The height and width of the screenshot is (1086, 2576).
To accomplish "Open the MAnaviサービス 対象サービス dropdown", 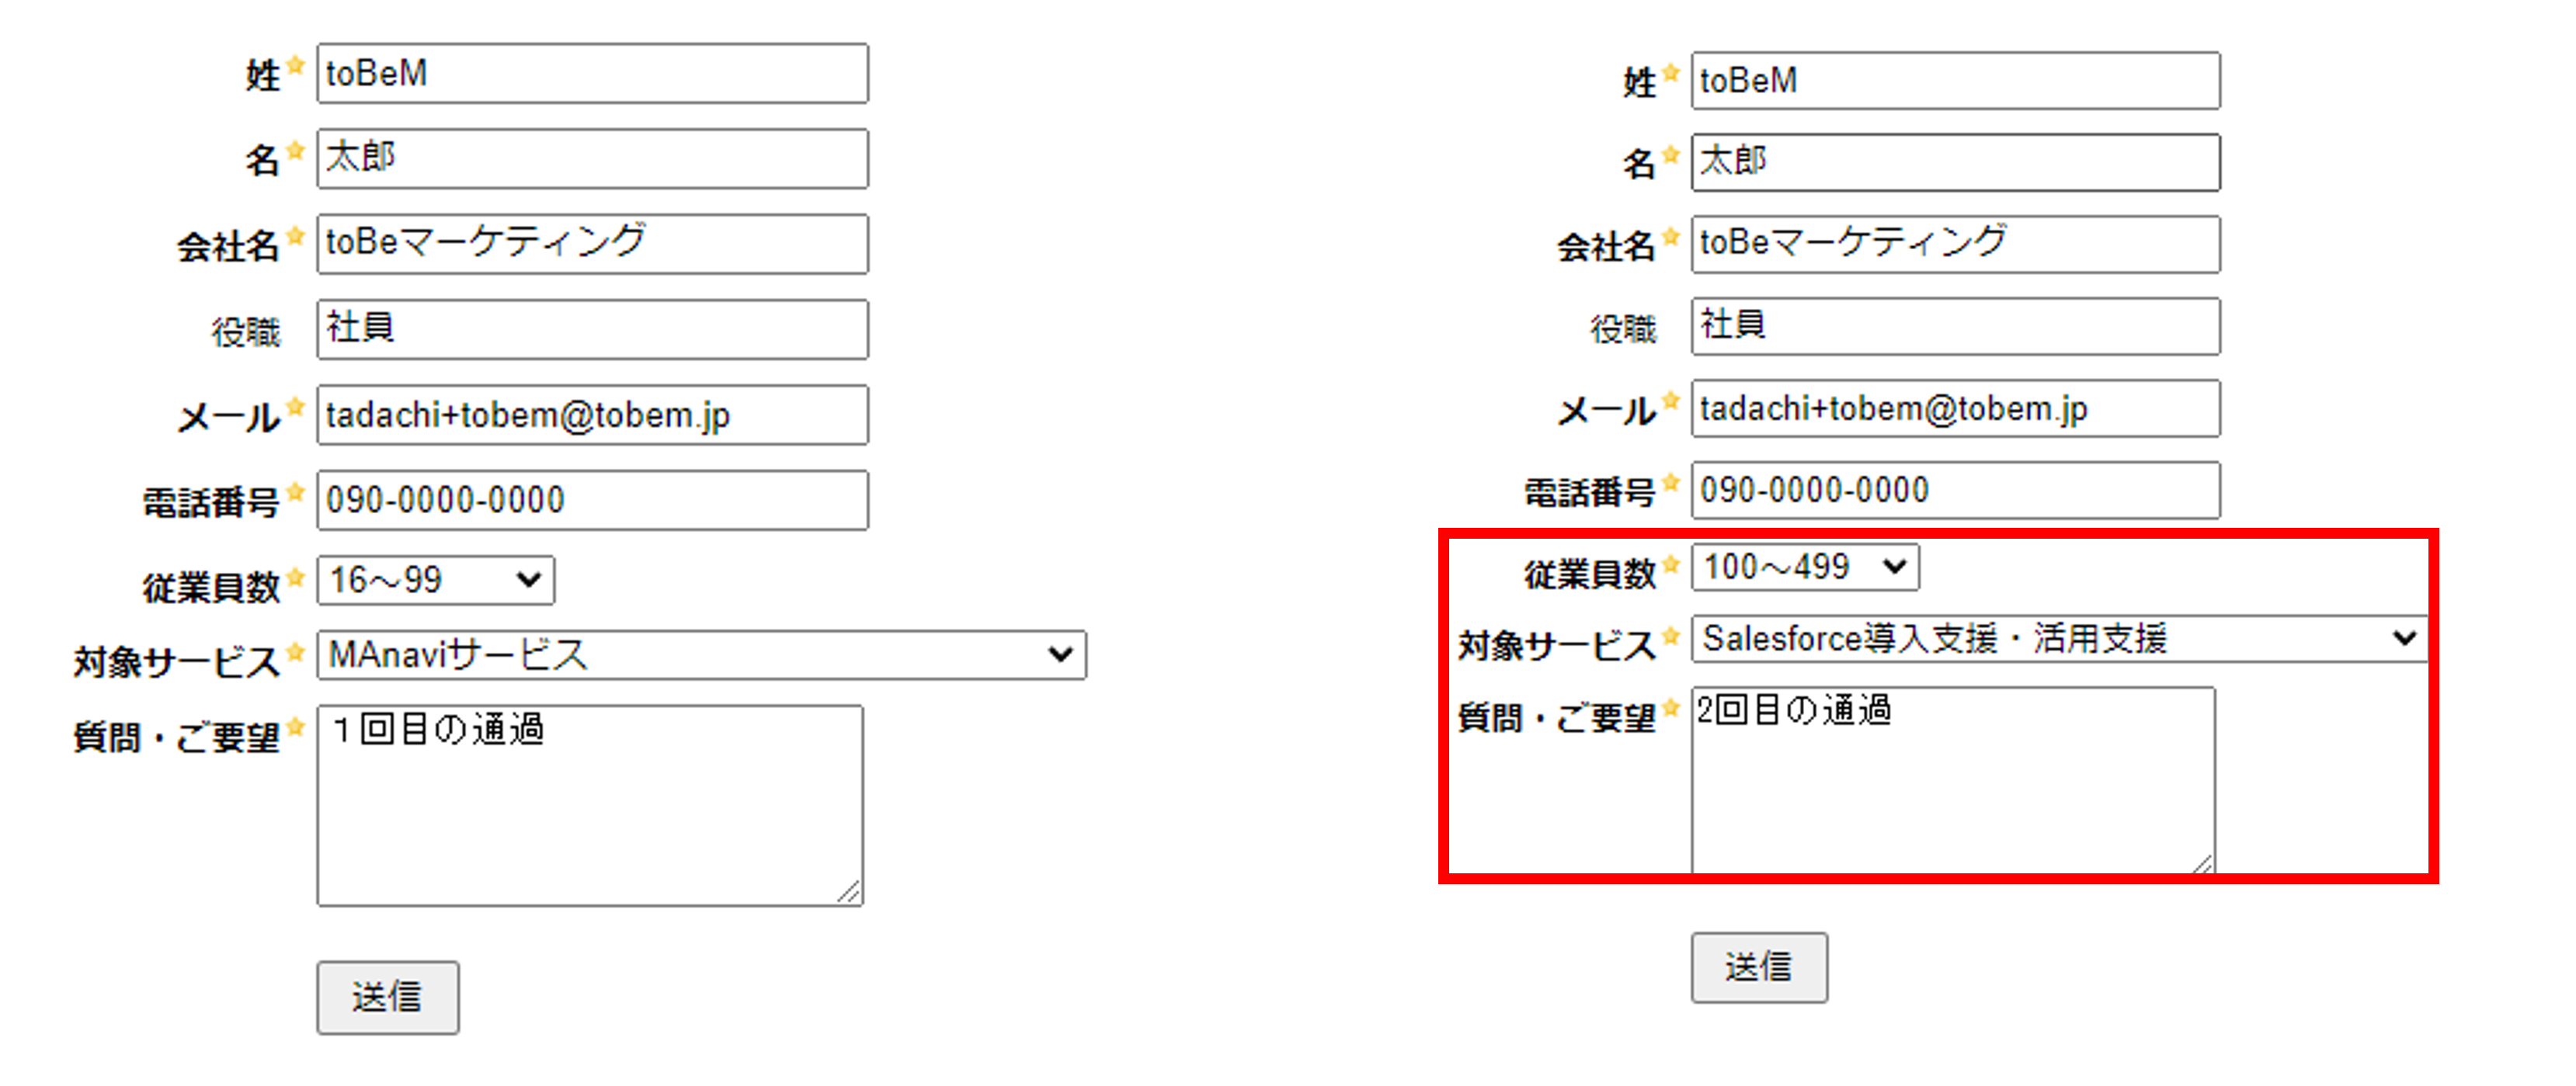I will [x=701, y=655].
